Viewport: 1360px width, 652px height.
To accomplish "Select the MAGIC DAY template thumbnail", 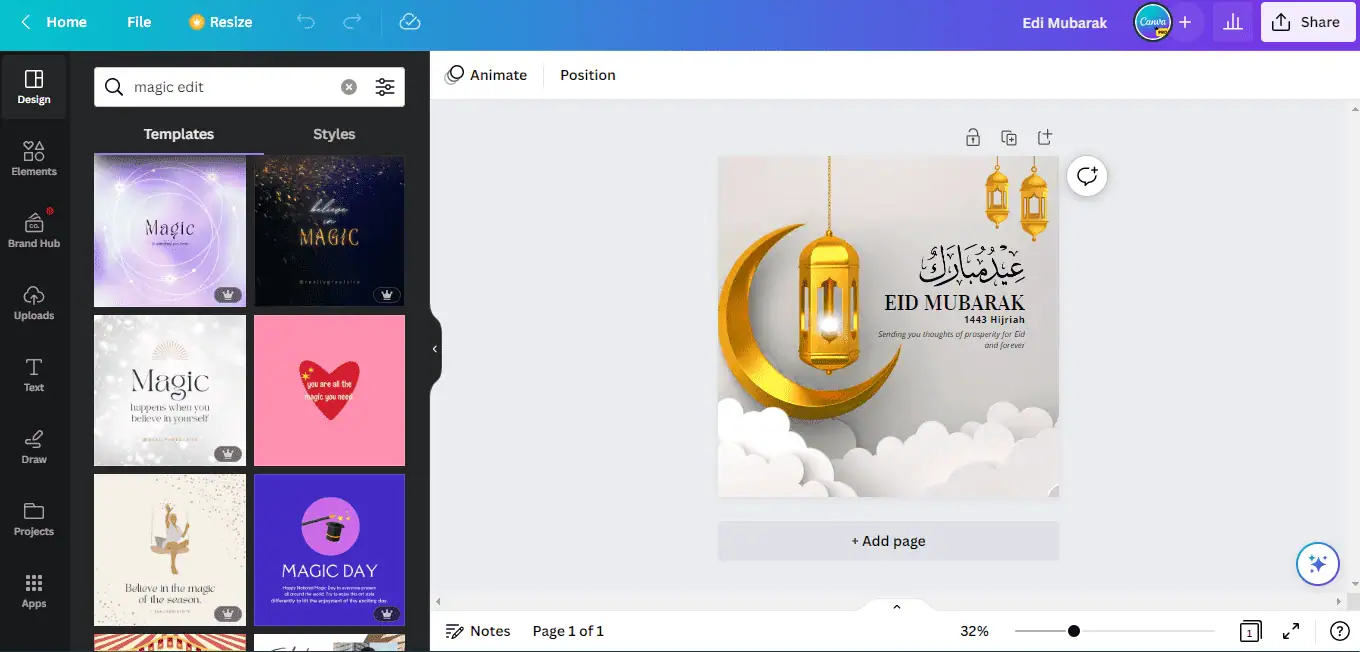I will (x=329, y=549).
